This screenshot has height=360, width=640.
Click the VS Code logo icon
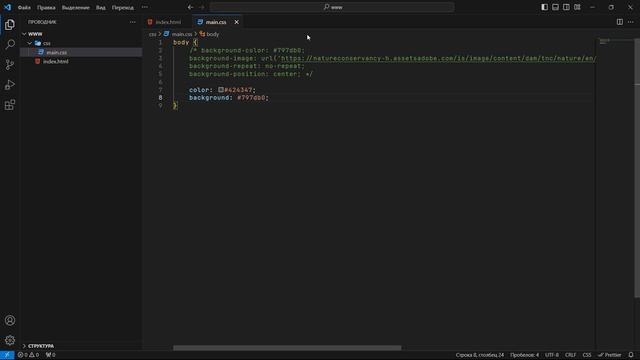tap(7, 7)
